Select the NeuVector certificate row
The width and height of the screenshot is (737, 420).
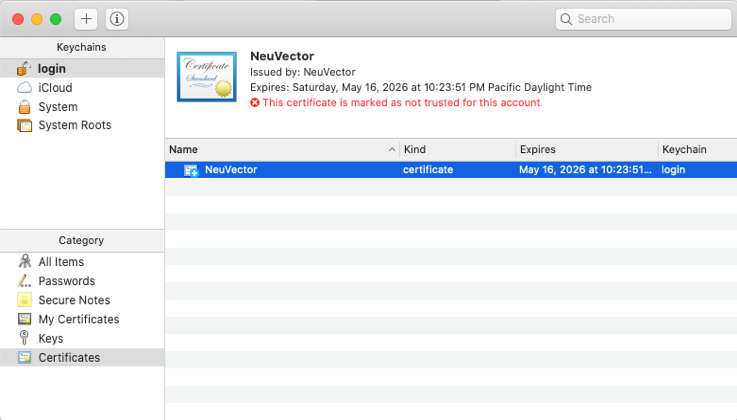(x=450, y=170)
